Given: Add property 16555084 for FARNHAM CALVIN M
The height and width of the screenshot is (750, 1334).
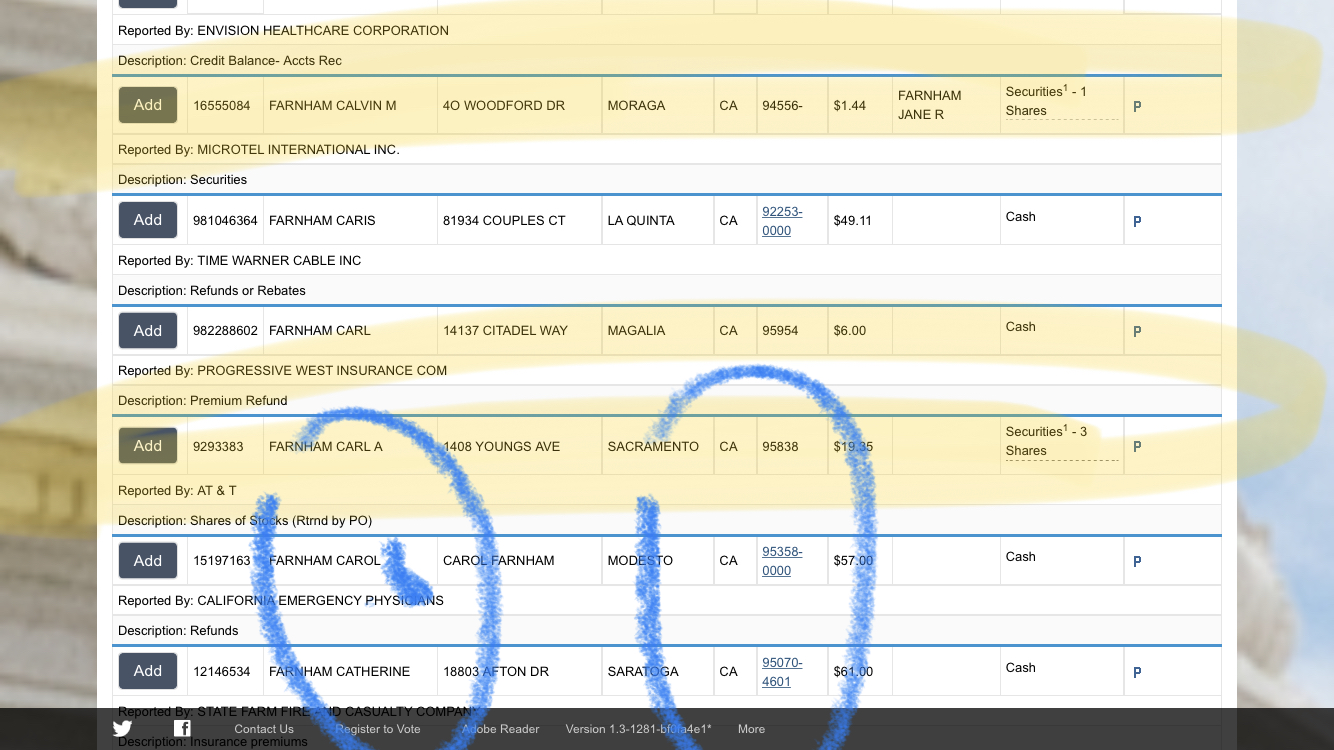Looking at the screenshot, I should point(148,105).
